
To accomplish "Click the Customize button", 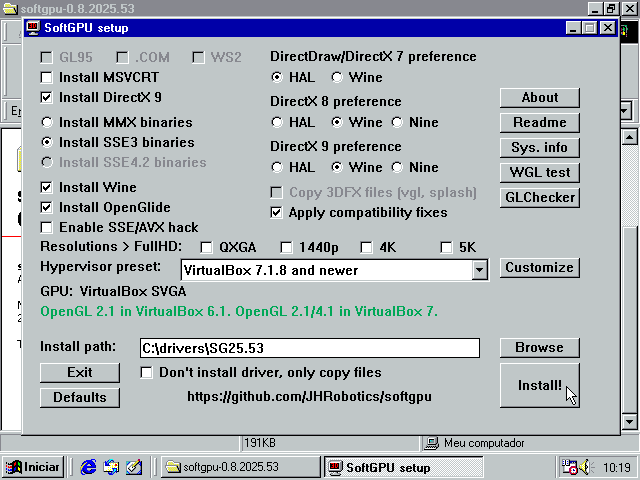I will (x=539, y=267).
